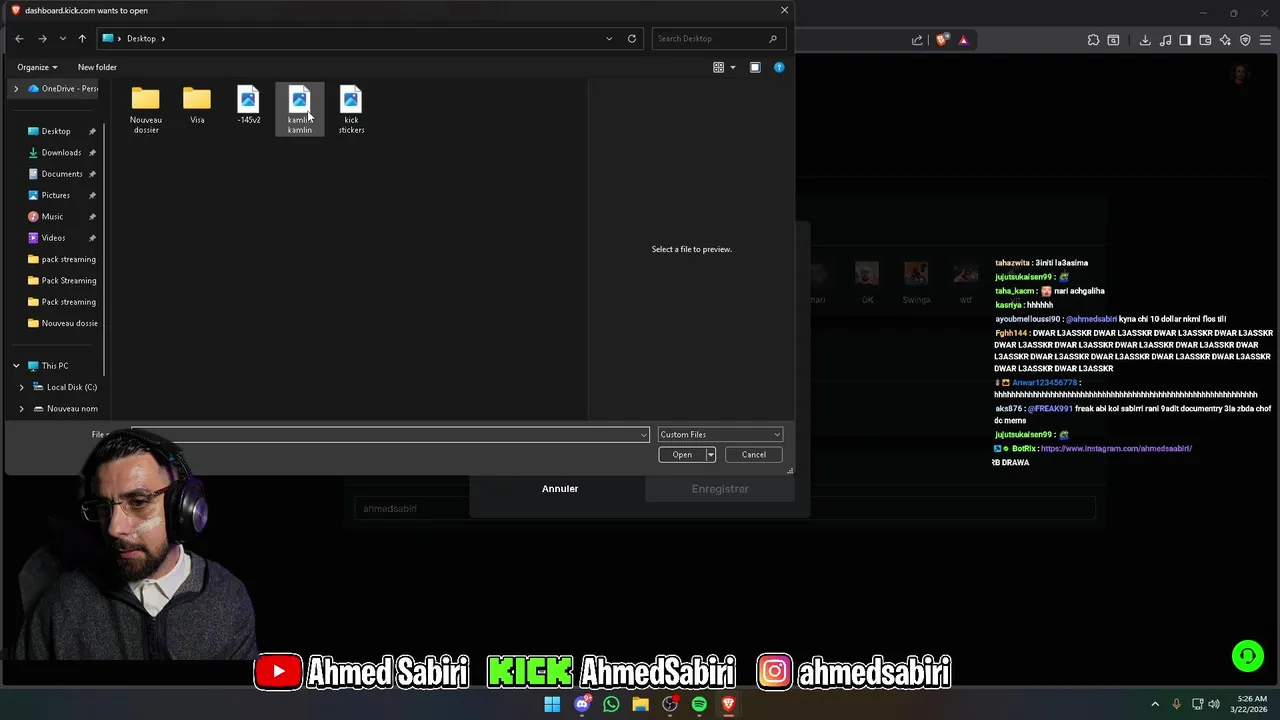Open file dialog help
Viewport: 1280px width, 720px height.
pos(779,67)
